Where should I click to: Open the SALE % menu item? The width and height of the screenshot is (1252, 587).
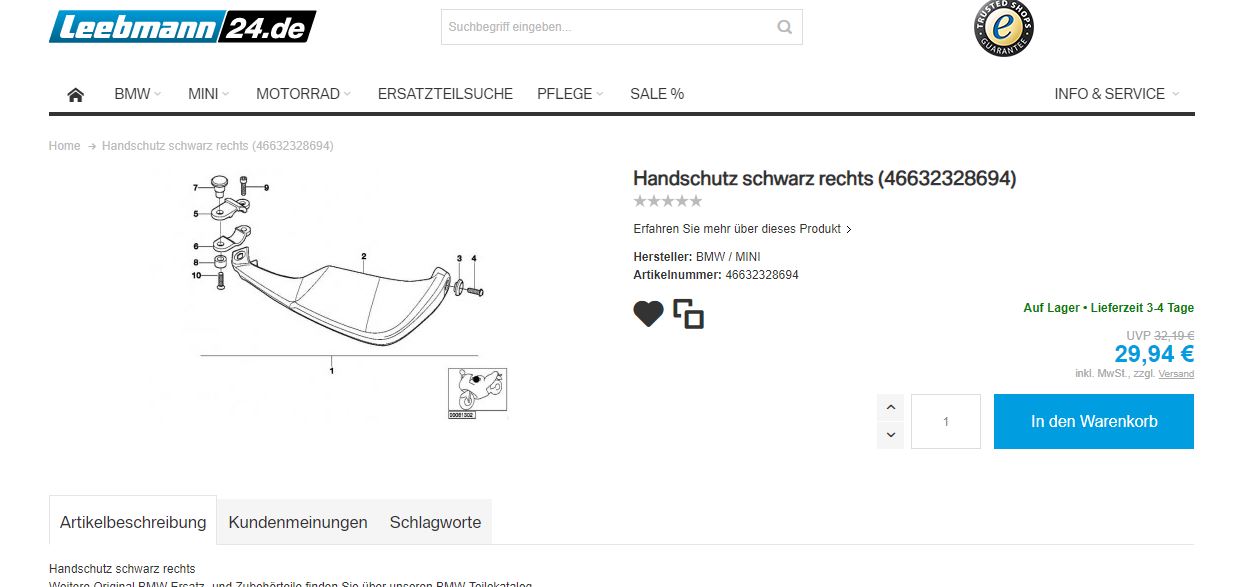pos(657,94)
